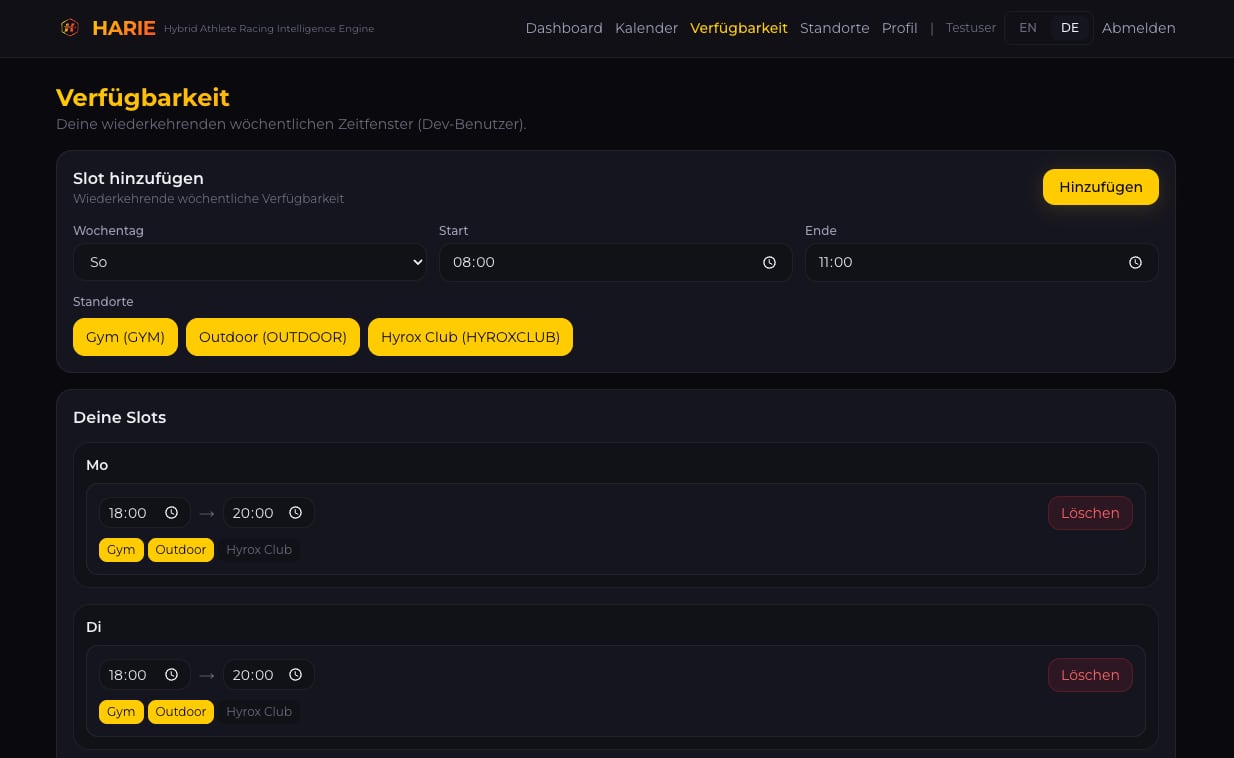Navigate to the Kalender page
The image size is (1234, 758).
(646, 28)
